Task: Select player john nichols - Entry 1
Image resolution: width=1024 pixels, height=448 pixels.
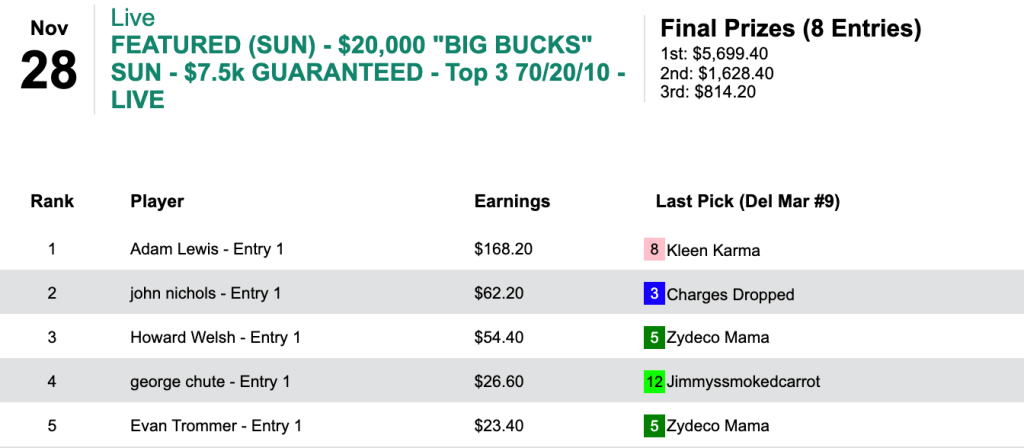Action: (x=205, y=294)
